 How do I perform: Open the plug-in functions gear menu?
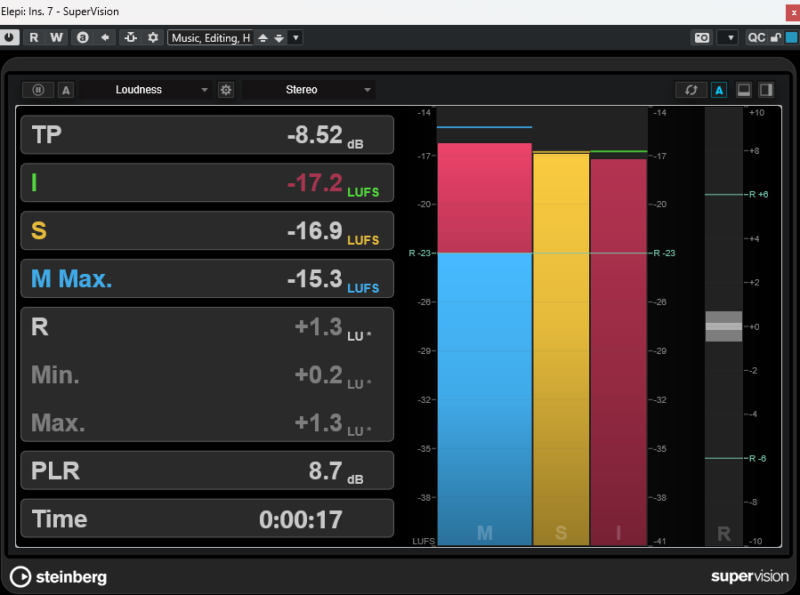click(153, 38)
